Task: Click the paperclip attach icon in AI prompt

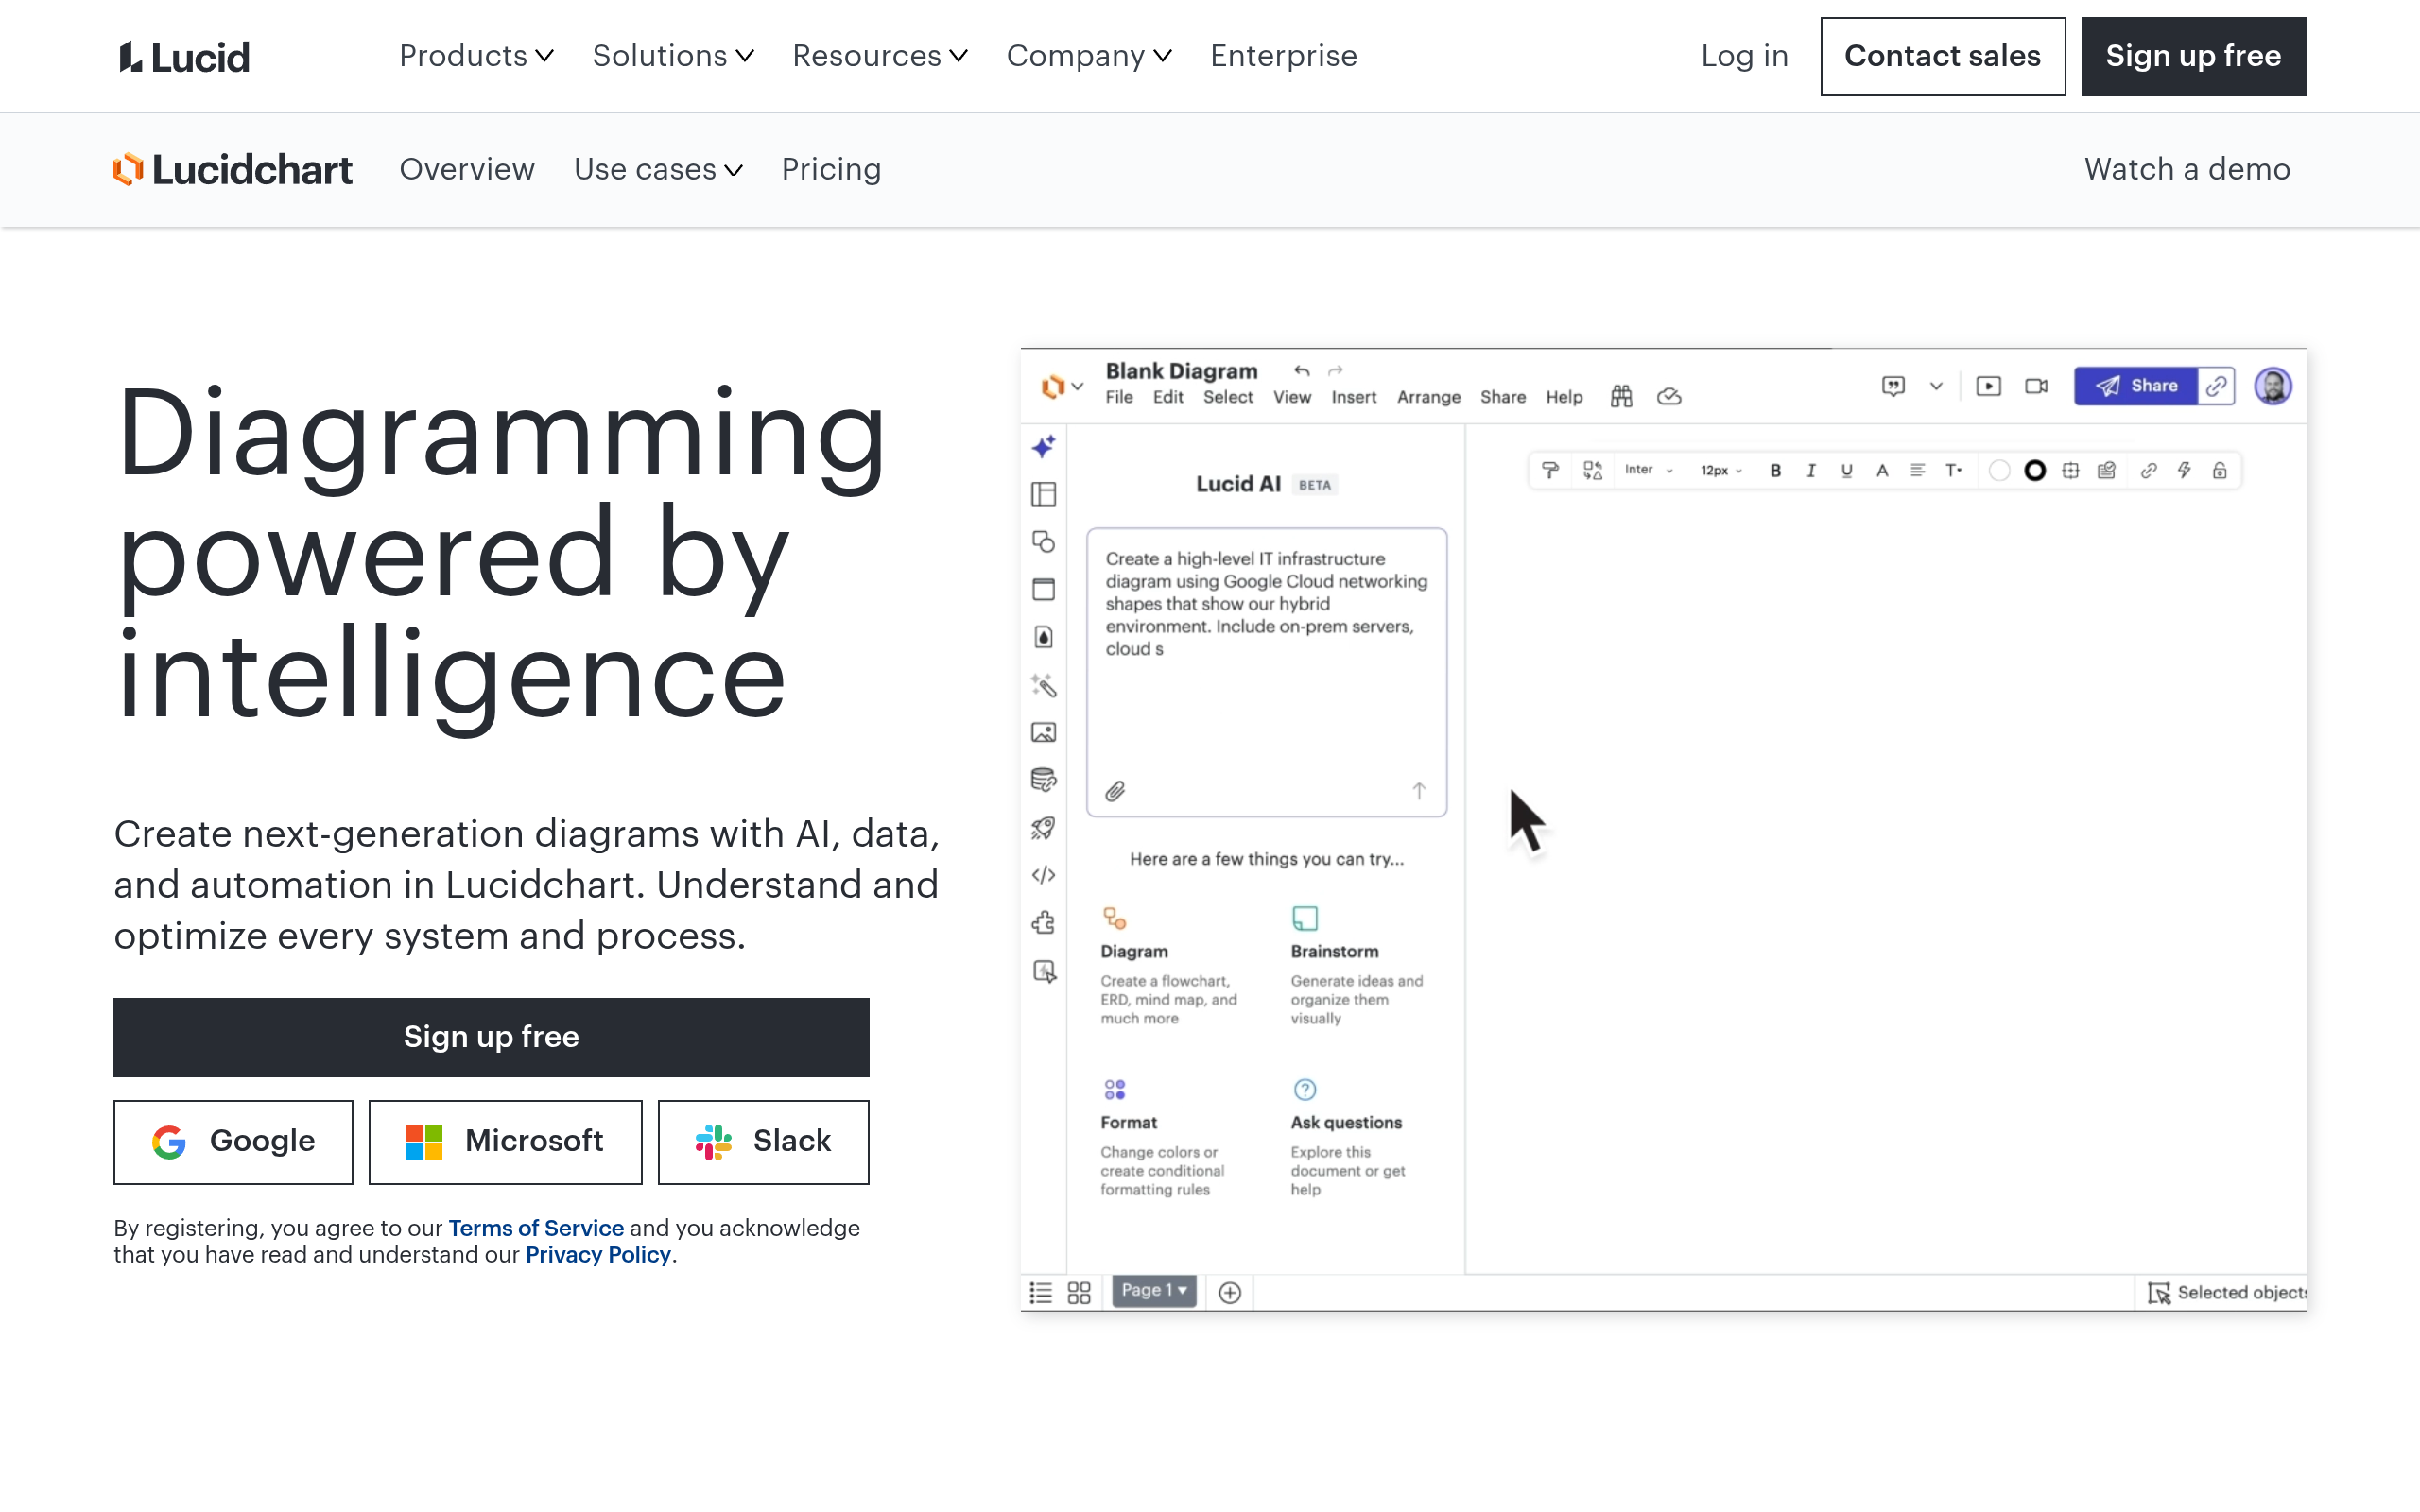Action: pos(1115,791)
